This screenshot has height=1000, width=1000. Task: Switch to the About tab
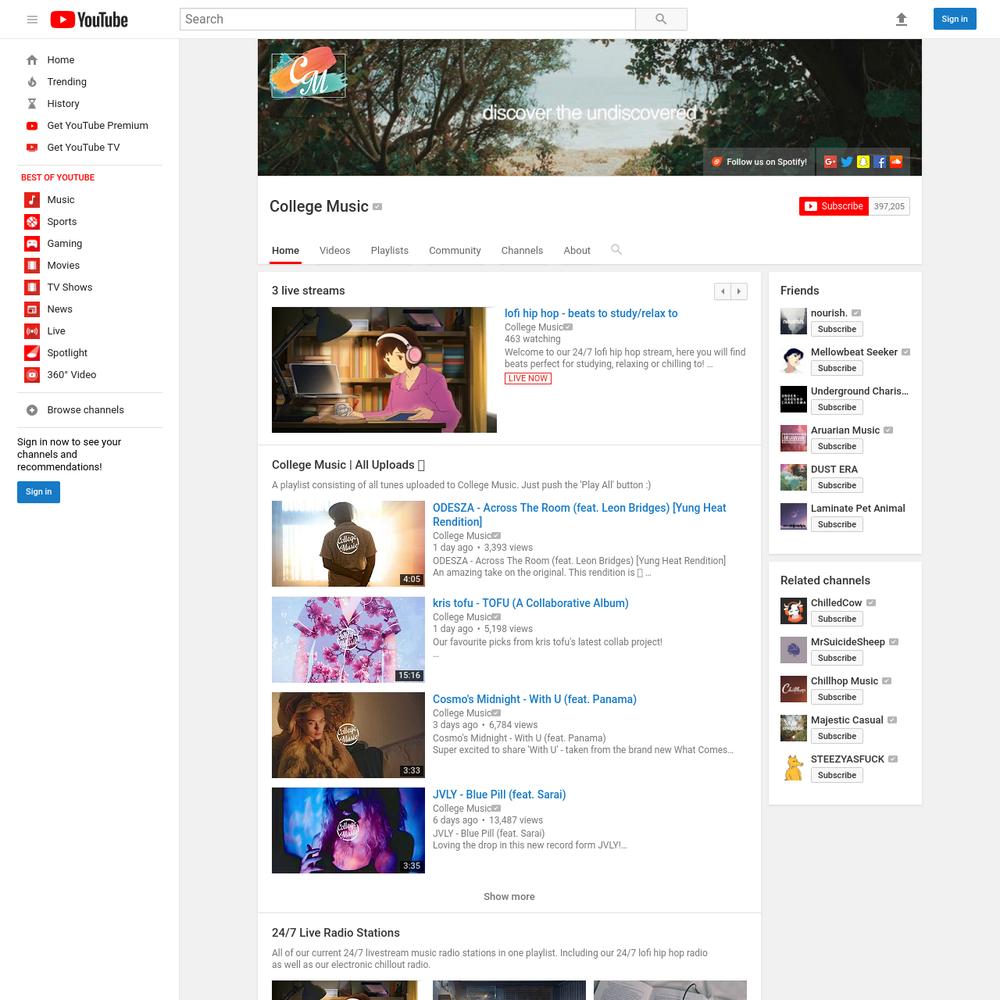[577, 251]
